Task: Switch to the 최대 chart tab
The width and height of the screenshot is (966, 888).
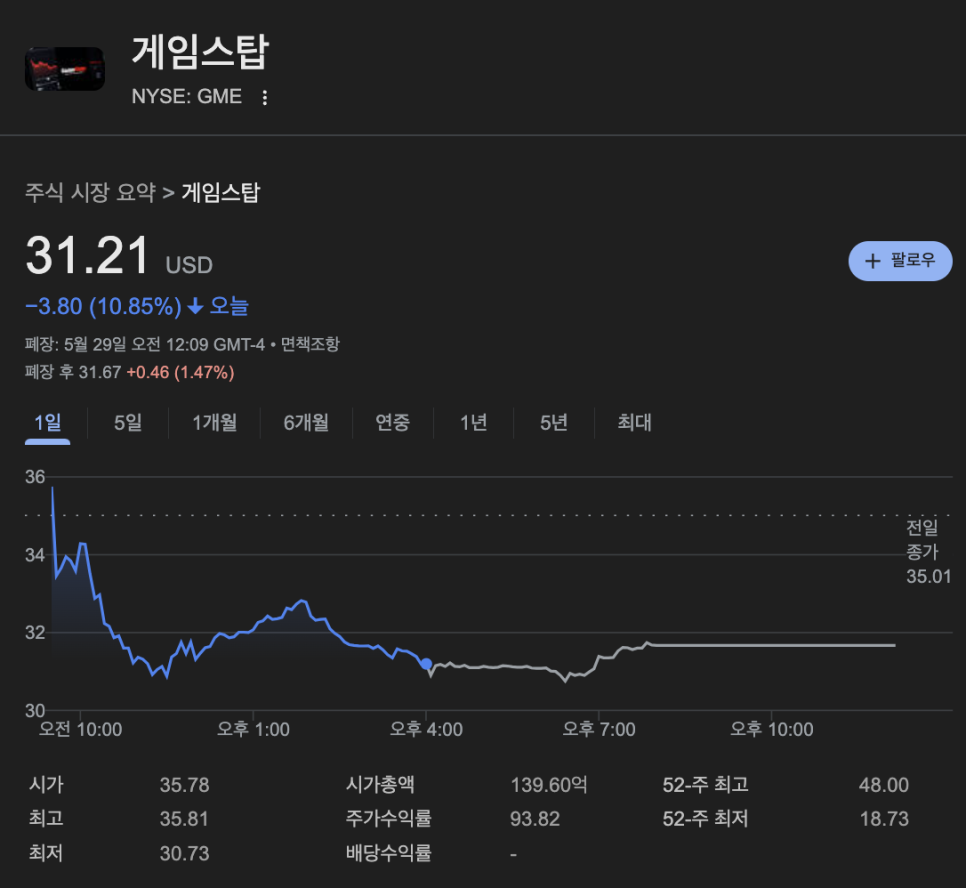Action: (x=635, y=423)
